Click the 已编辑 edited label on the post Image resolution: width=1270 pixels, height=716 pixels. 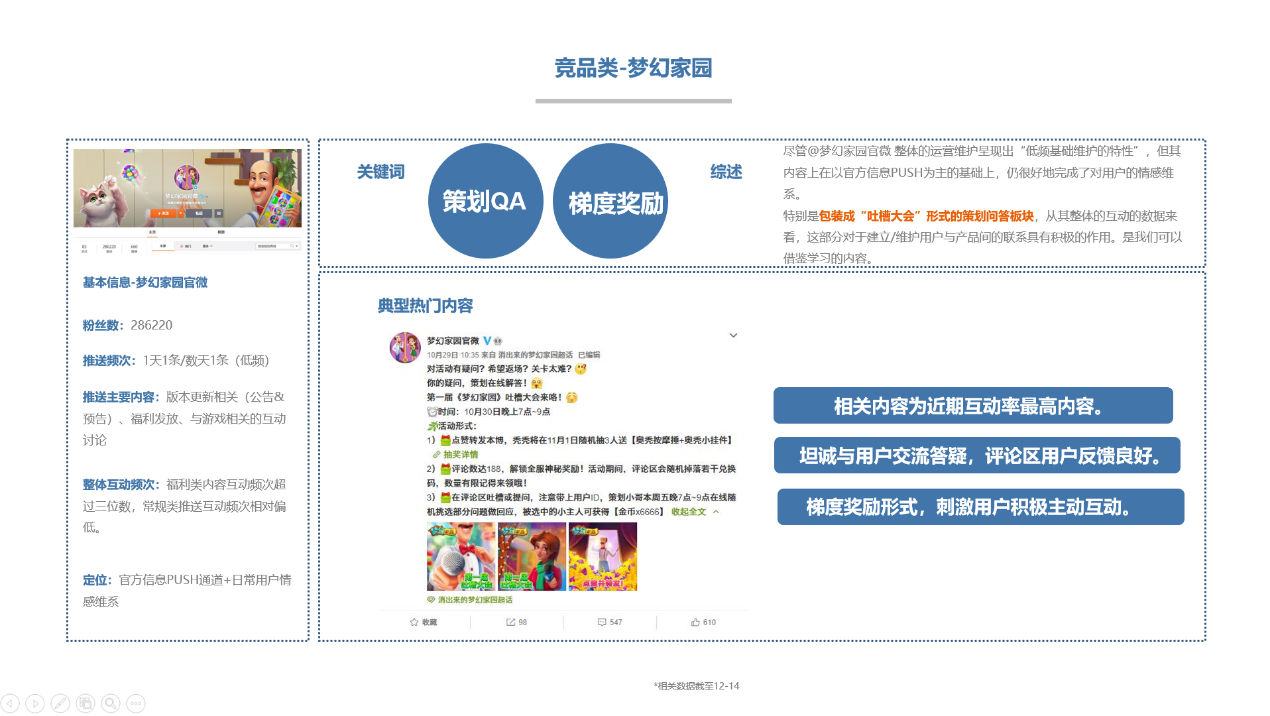[x=588, y=355]
